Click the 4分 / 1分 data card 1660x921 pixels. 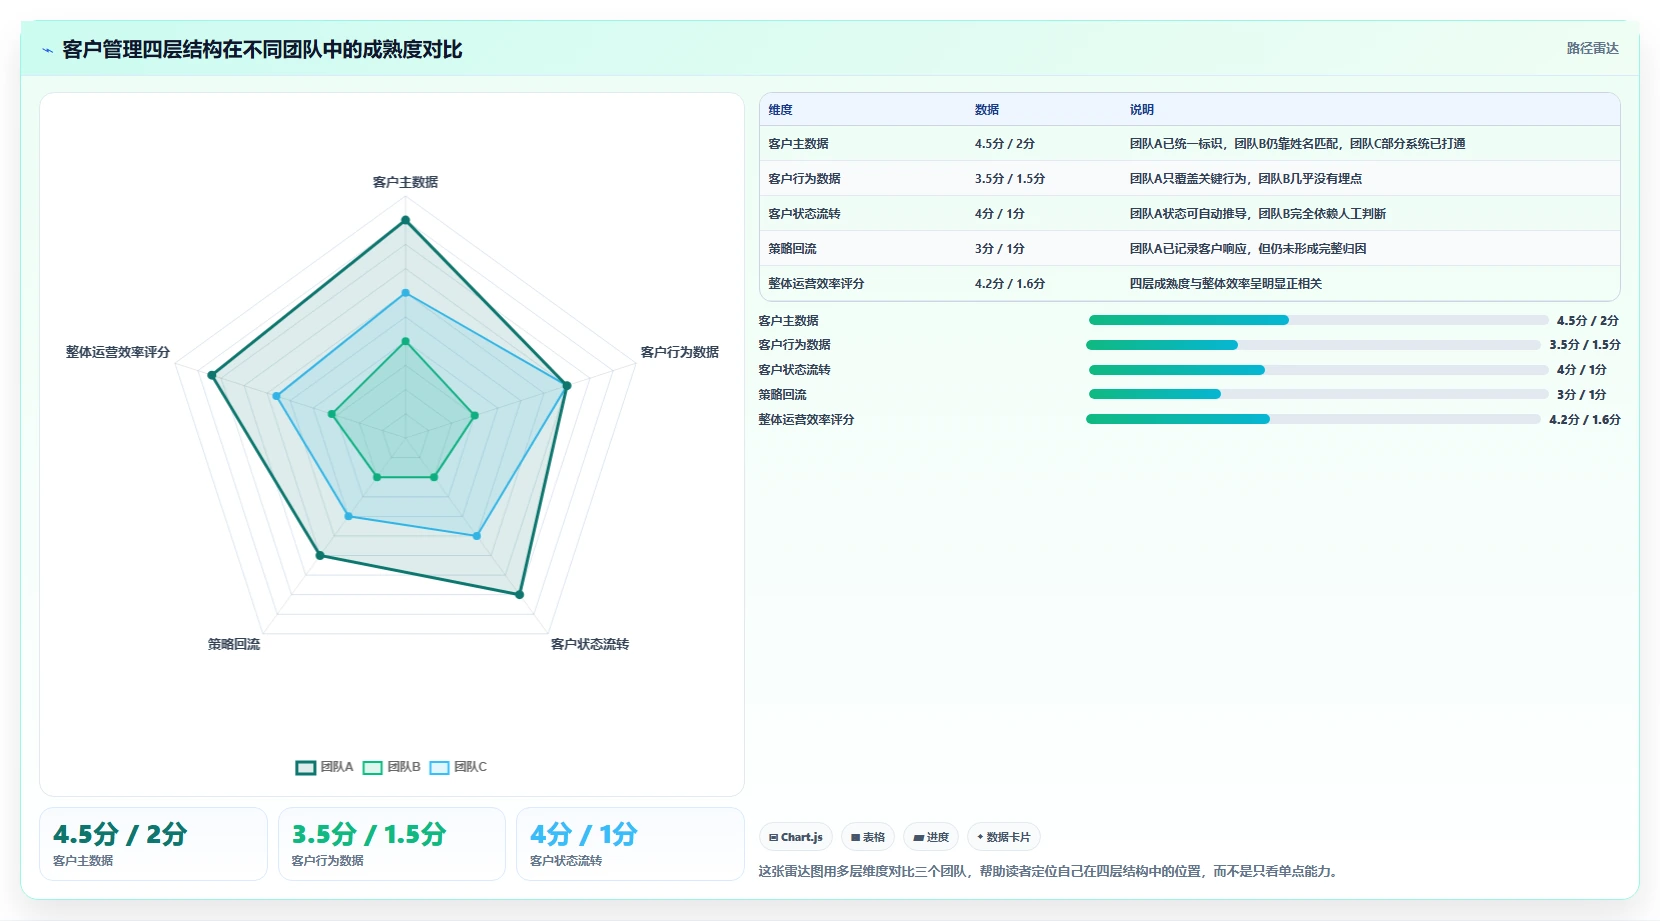(630, 844)
